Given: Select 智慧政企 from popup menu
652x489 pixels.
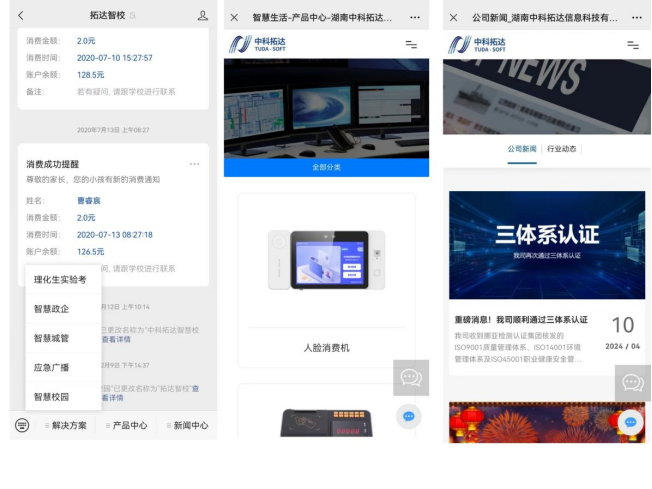Looking at the screenshot, I should 64,309.
